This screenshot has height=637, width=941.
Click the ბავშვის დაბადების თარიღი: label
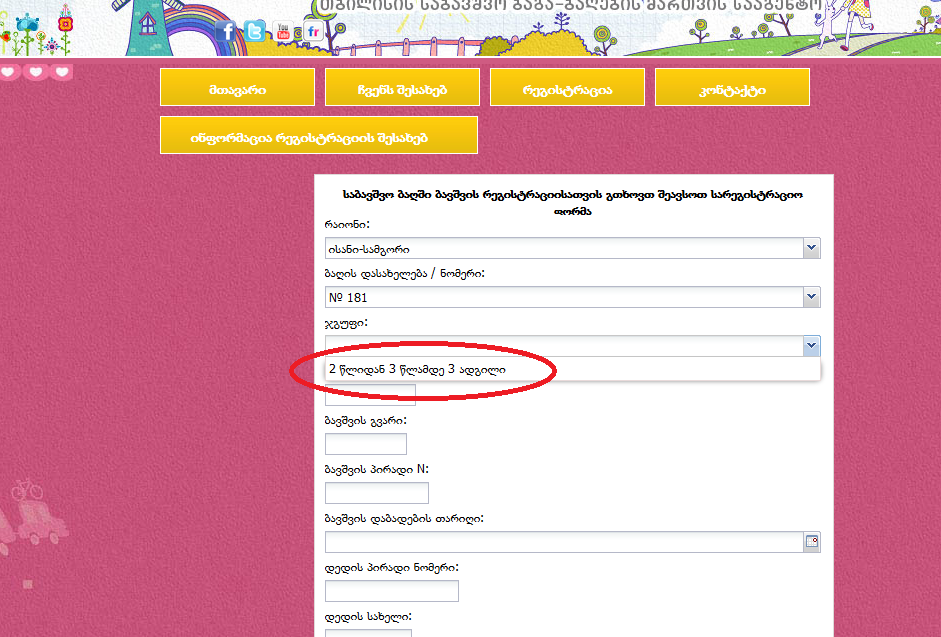tap(404, 519)
